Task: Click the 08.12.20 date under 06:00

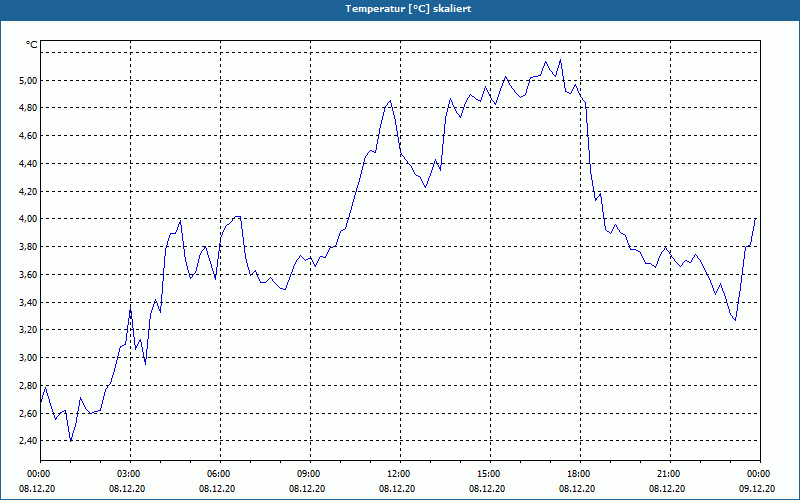Action: [x=217, y=488]
